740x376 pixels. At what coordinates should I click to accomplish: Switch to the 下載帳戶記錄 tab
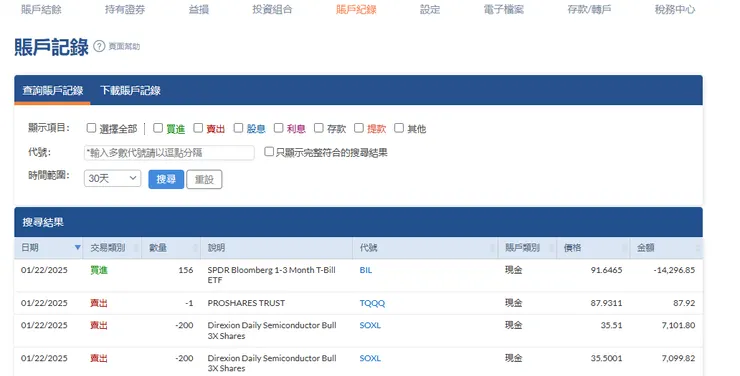130,90
